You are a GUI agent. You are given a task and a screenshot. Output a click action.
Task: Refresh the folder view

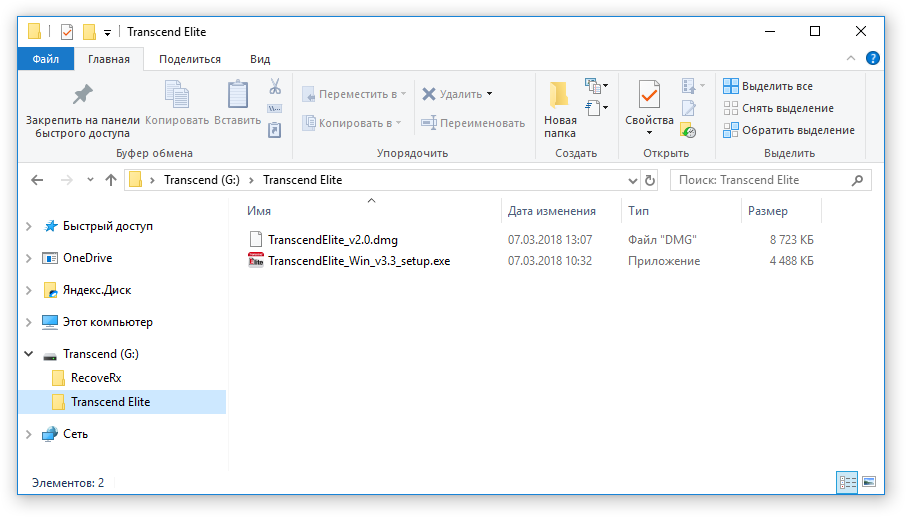[650, 180]
